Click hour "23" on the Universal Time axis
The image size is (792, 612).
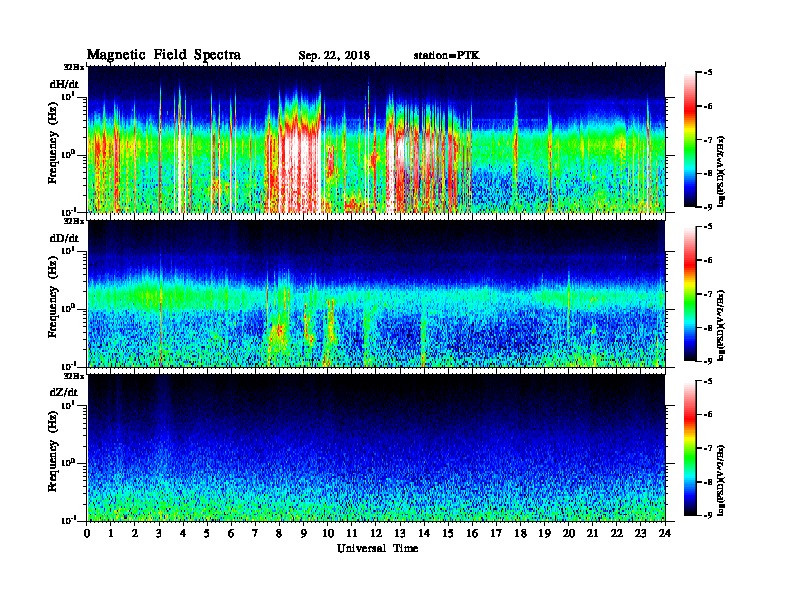click(x=641, y=534)
